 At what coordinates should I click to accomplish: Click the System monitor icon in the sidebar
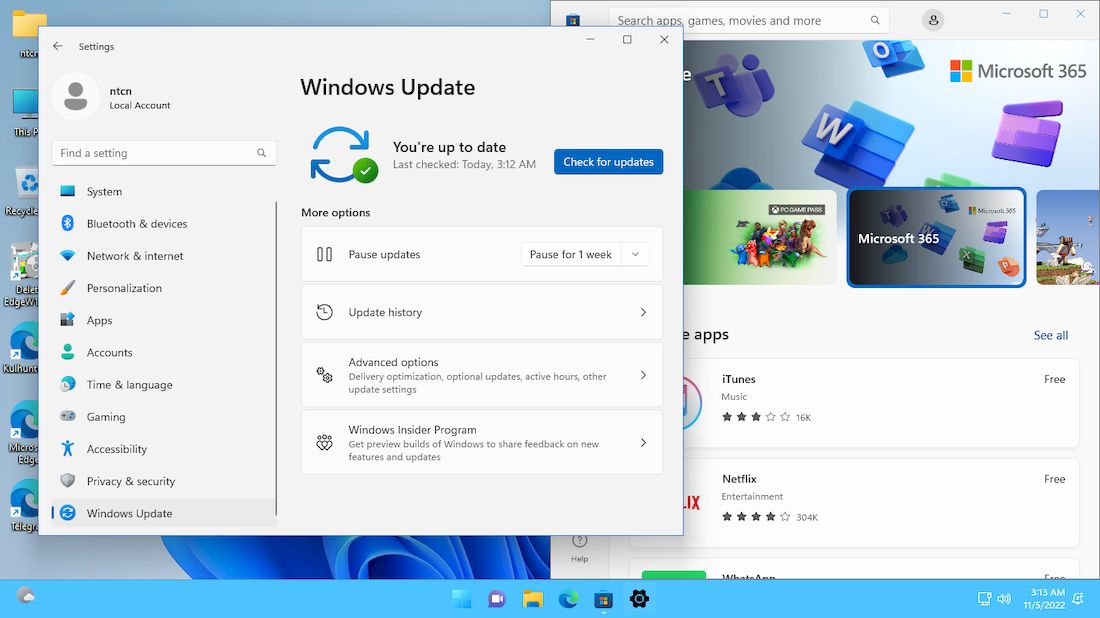67,192
